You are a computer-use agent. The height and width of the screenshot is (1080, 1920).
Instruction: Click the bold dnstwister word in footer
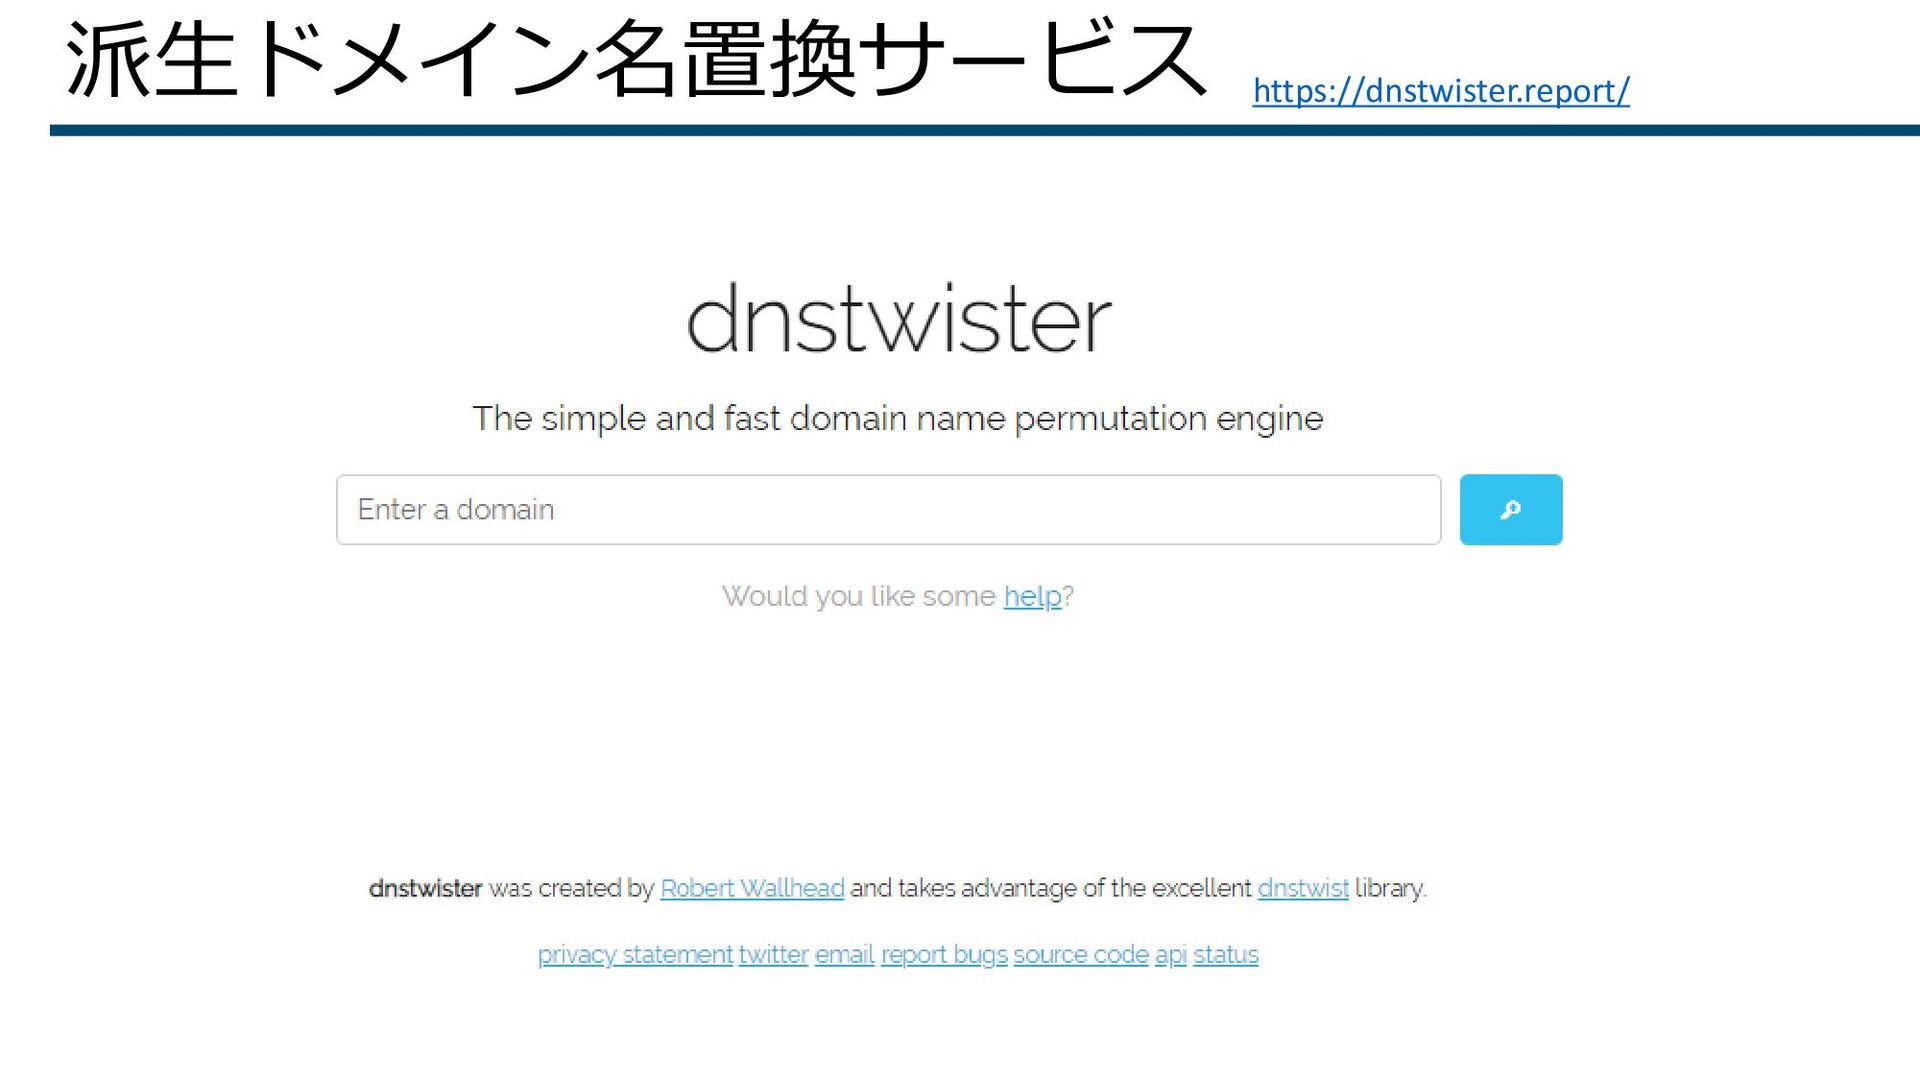[425, 888]
